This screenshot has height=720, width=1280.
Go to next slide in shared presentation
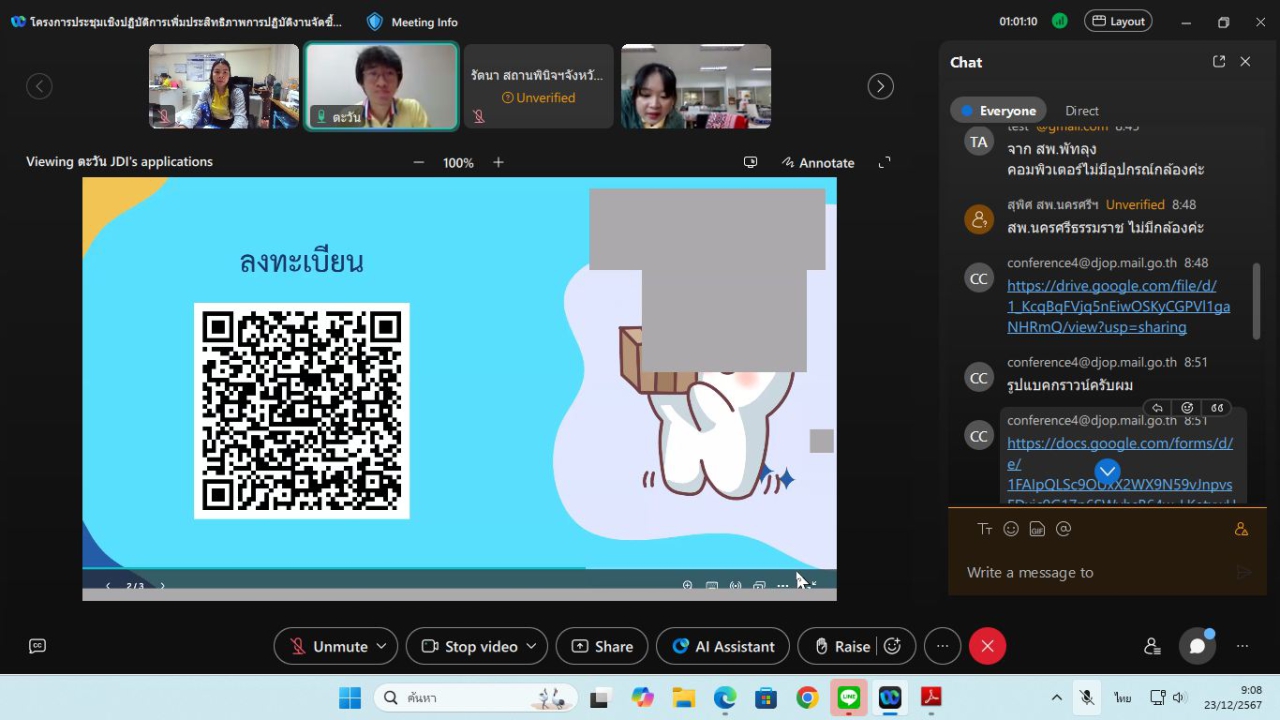[162, 586]
